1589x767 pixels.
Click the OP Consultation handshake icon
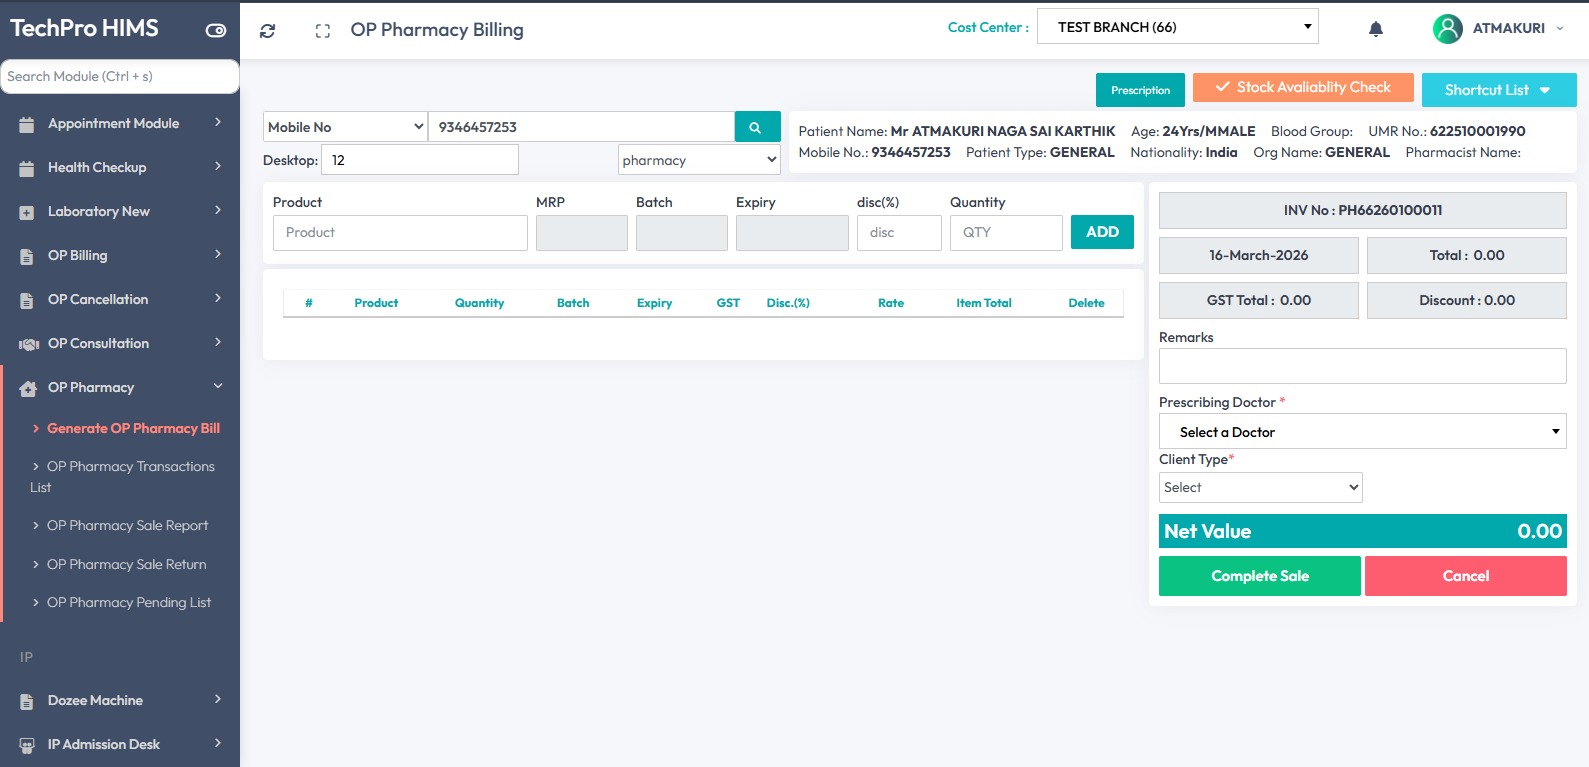(28, 344)
